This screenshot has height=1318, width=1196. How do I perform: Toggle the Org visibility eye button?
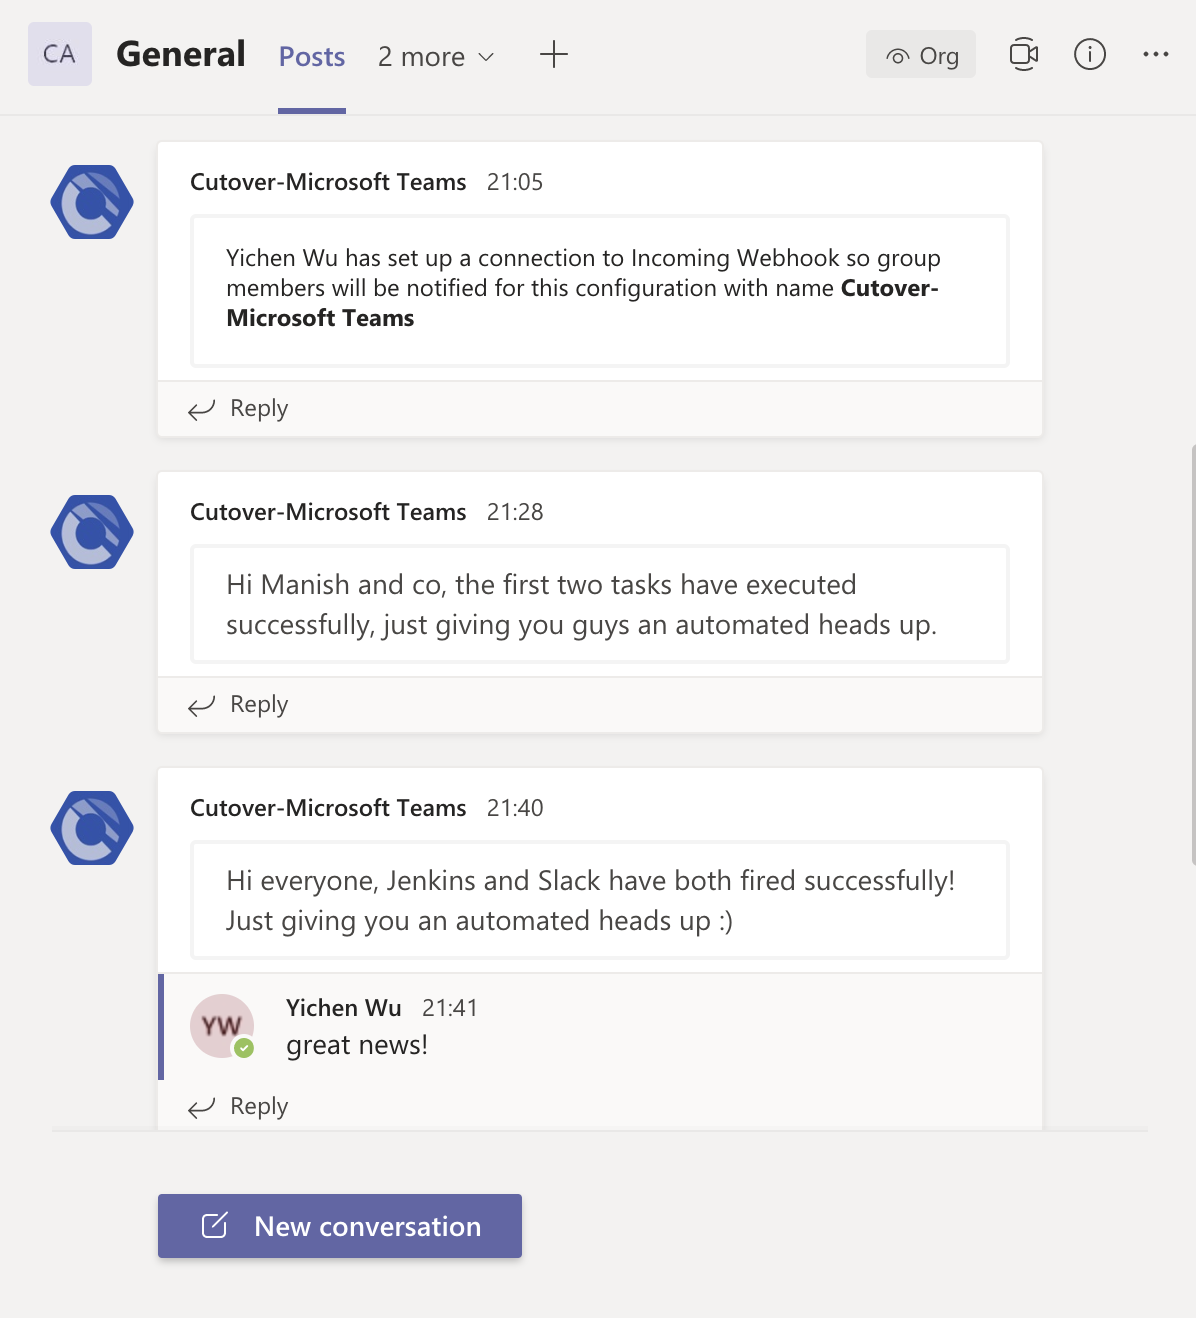click(921, 55)
